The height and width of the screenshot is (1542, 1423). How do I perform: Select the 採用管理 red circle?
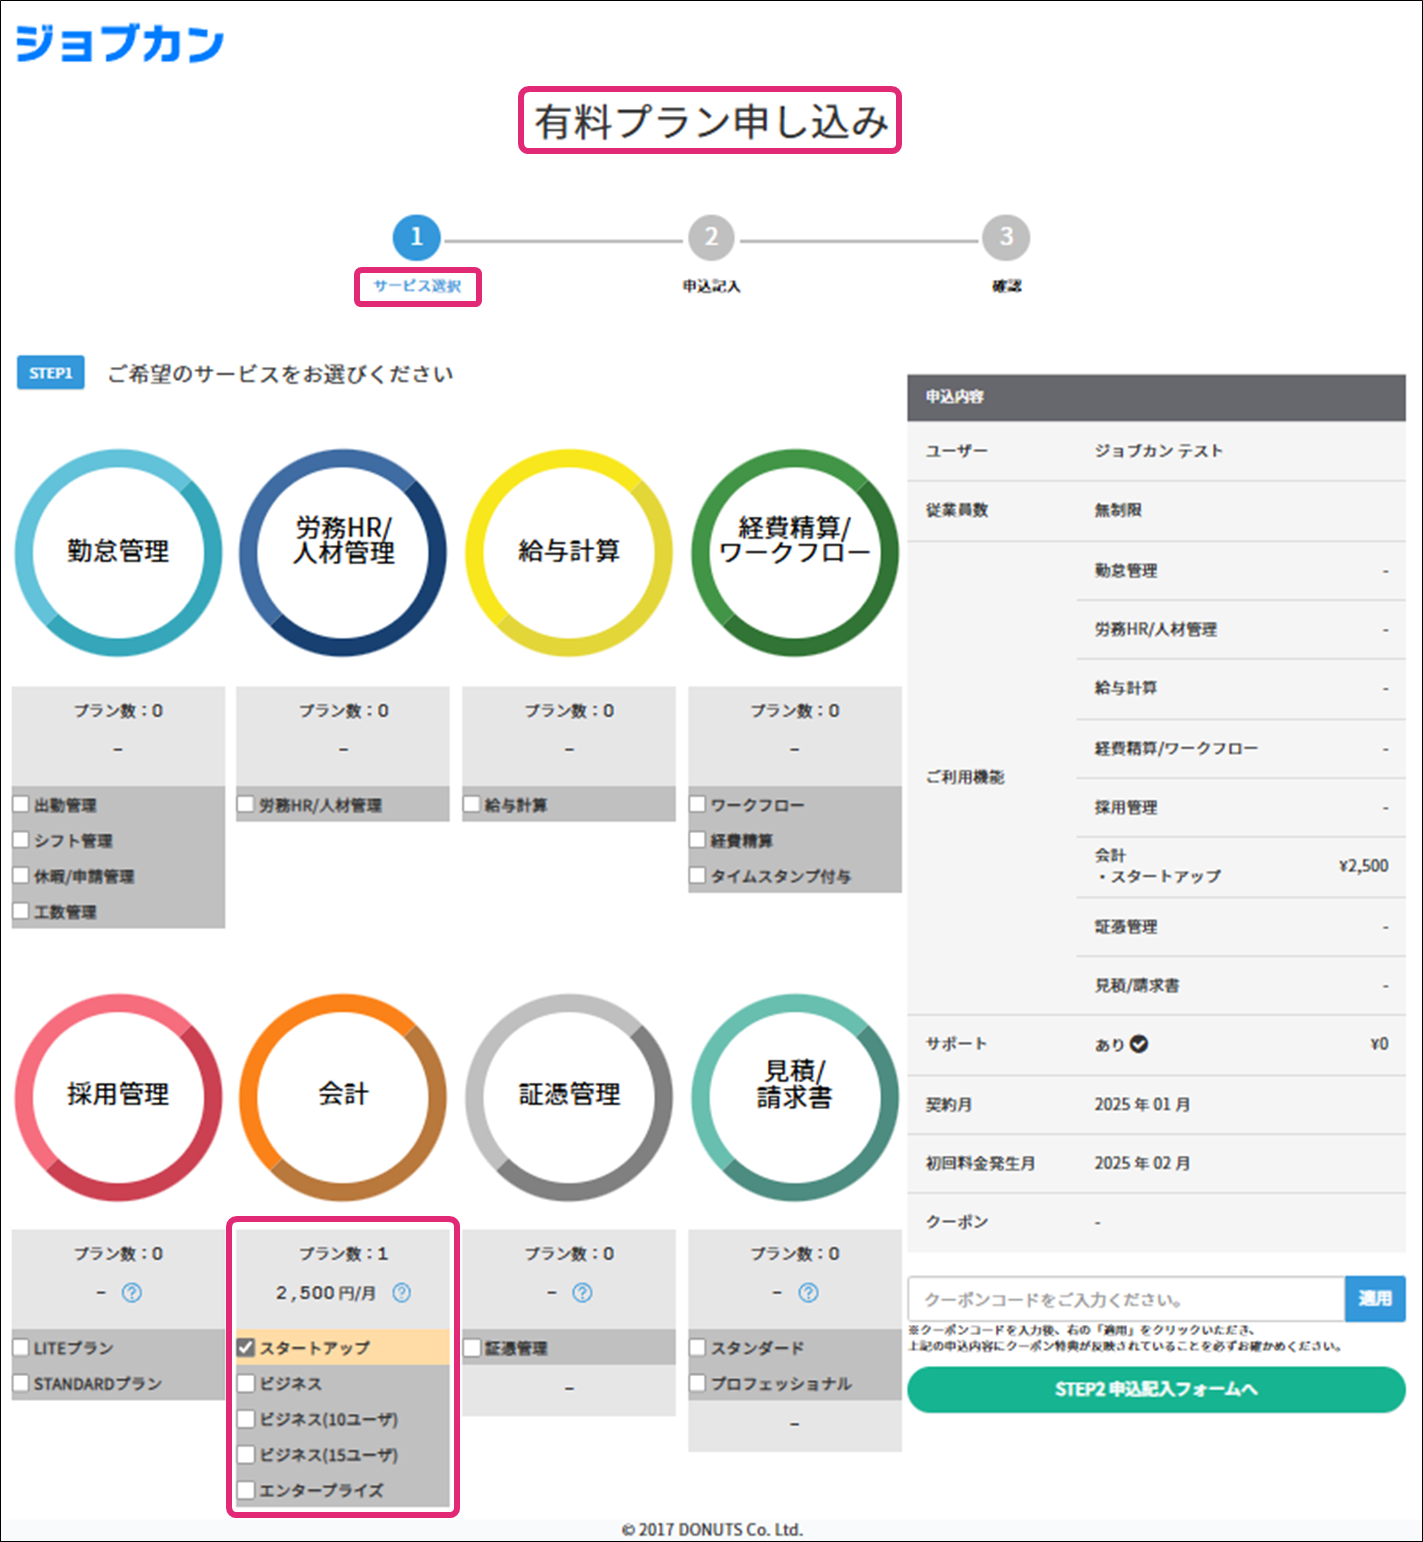point(118,1096)
